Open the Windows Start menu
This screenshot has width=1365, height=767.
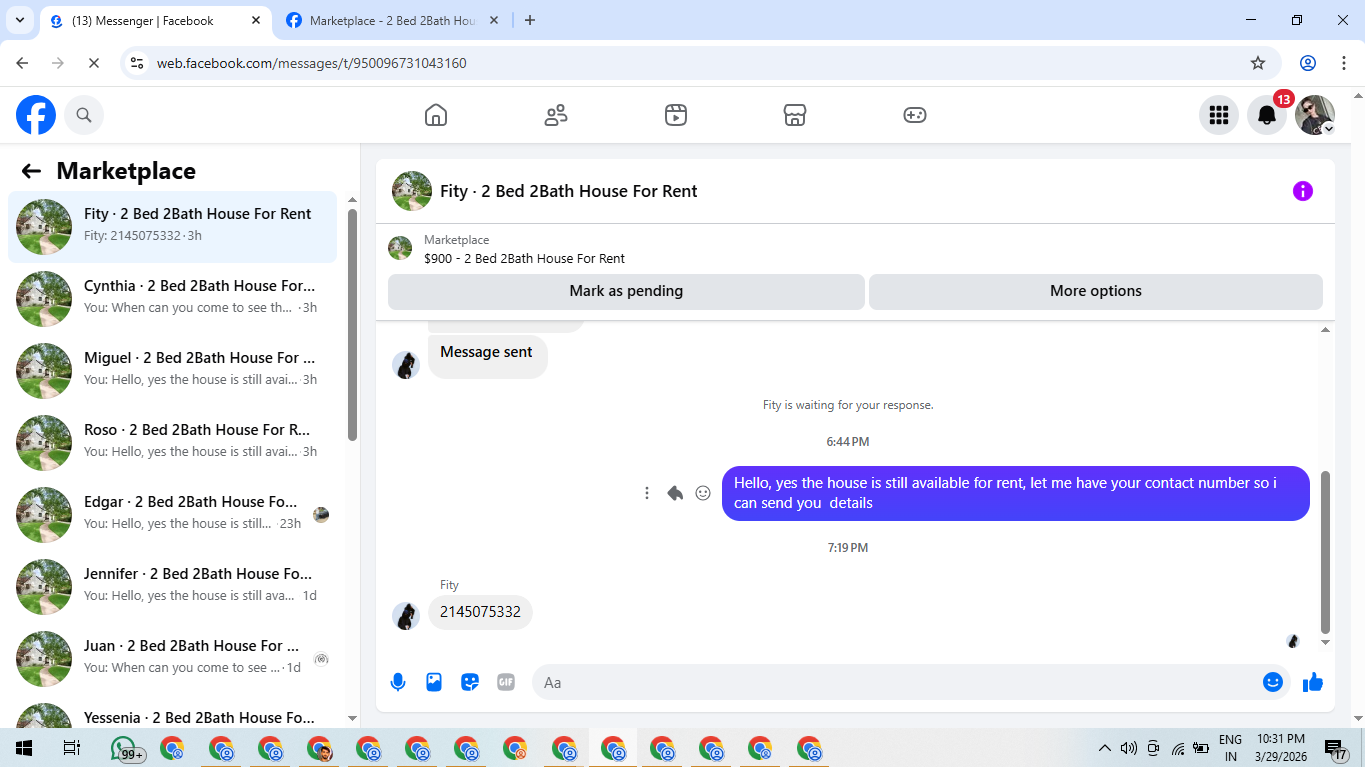23,748
